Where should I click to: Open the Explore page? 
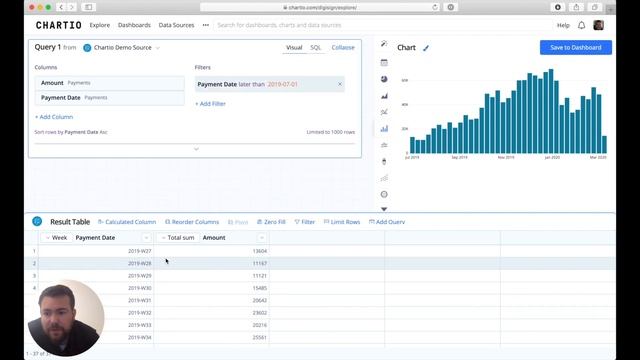[x=100, y=25]
